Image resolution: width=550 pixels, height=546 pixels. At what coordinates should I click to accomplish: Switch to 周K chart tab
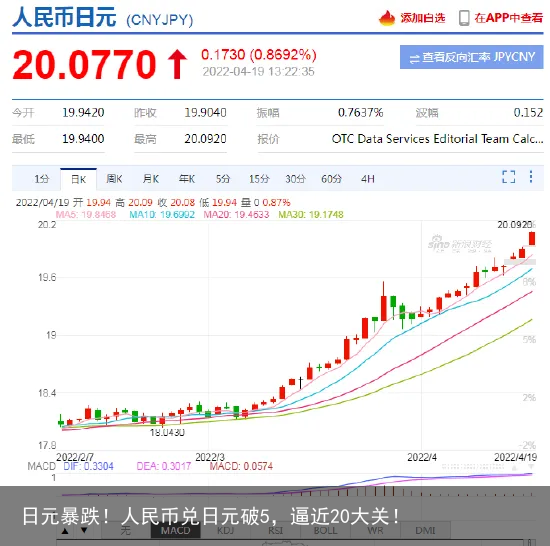click(x=114, y=179)
